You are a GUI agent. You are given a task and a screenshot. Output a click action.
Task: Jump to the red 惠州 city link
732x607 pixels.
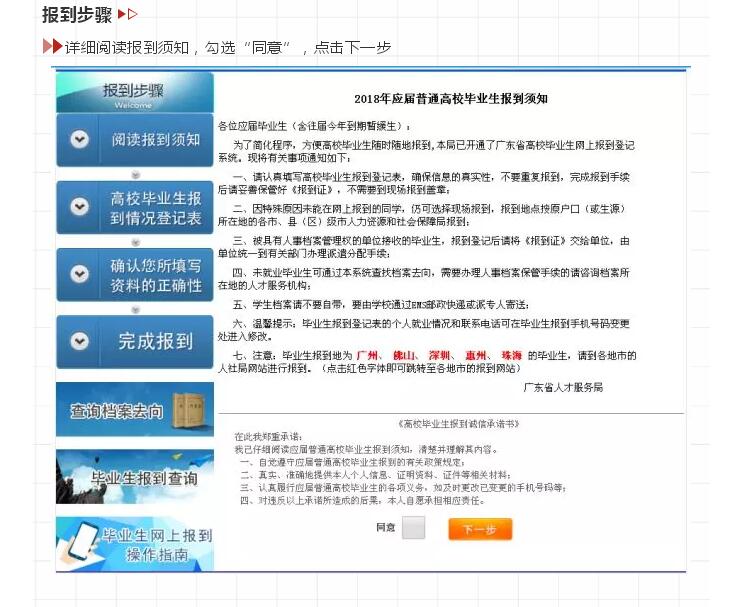tap(475, 355)
